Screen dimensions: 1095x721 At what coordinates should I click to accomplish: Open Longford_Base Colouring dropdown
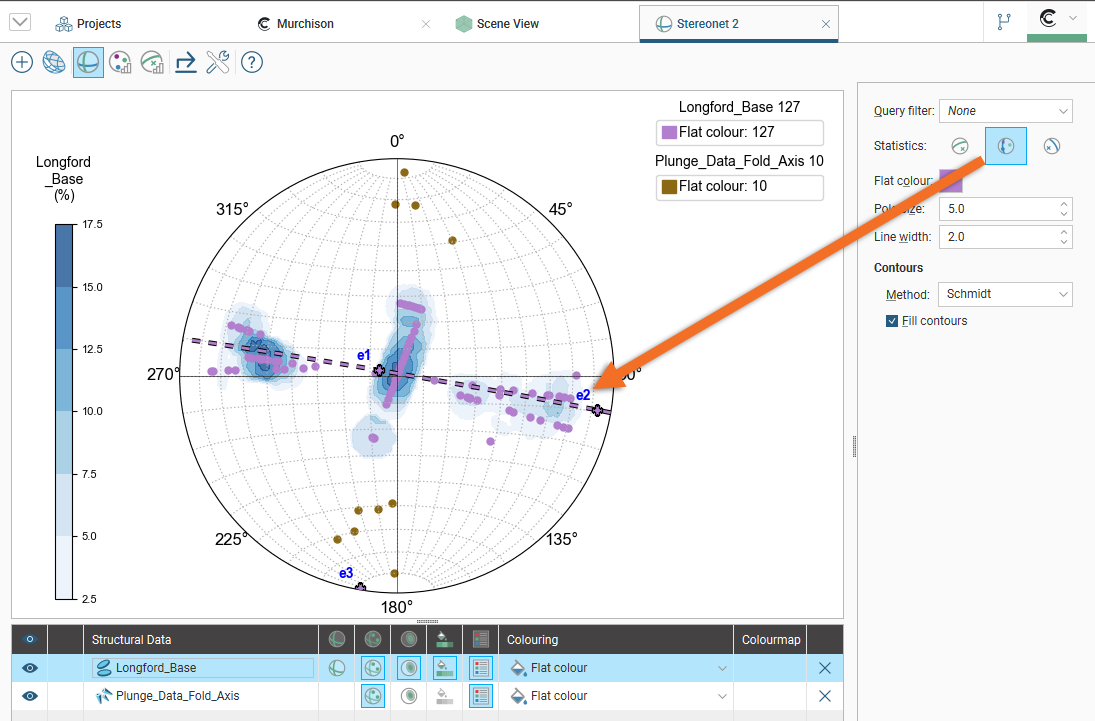[x=616, y=668]
